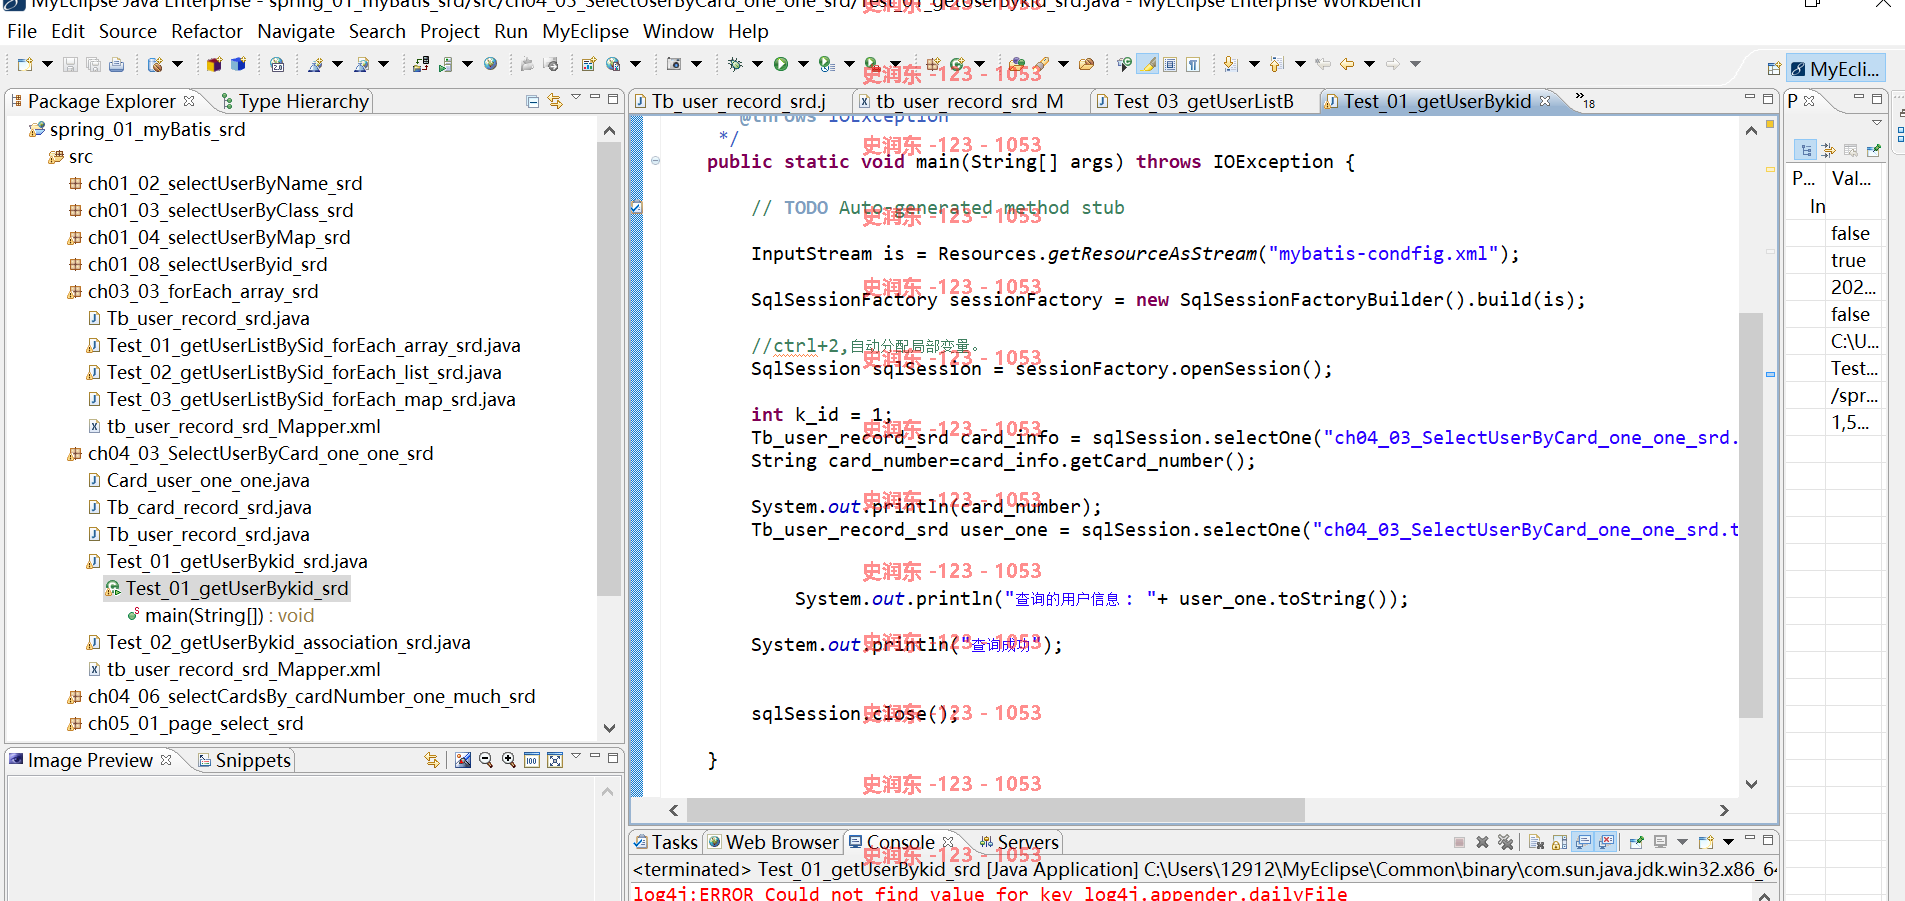
Task: Open the MyEclipse menu
Action: (x=585, y=31)
